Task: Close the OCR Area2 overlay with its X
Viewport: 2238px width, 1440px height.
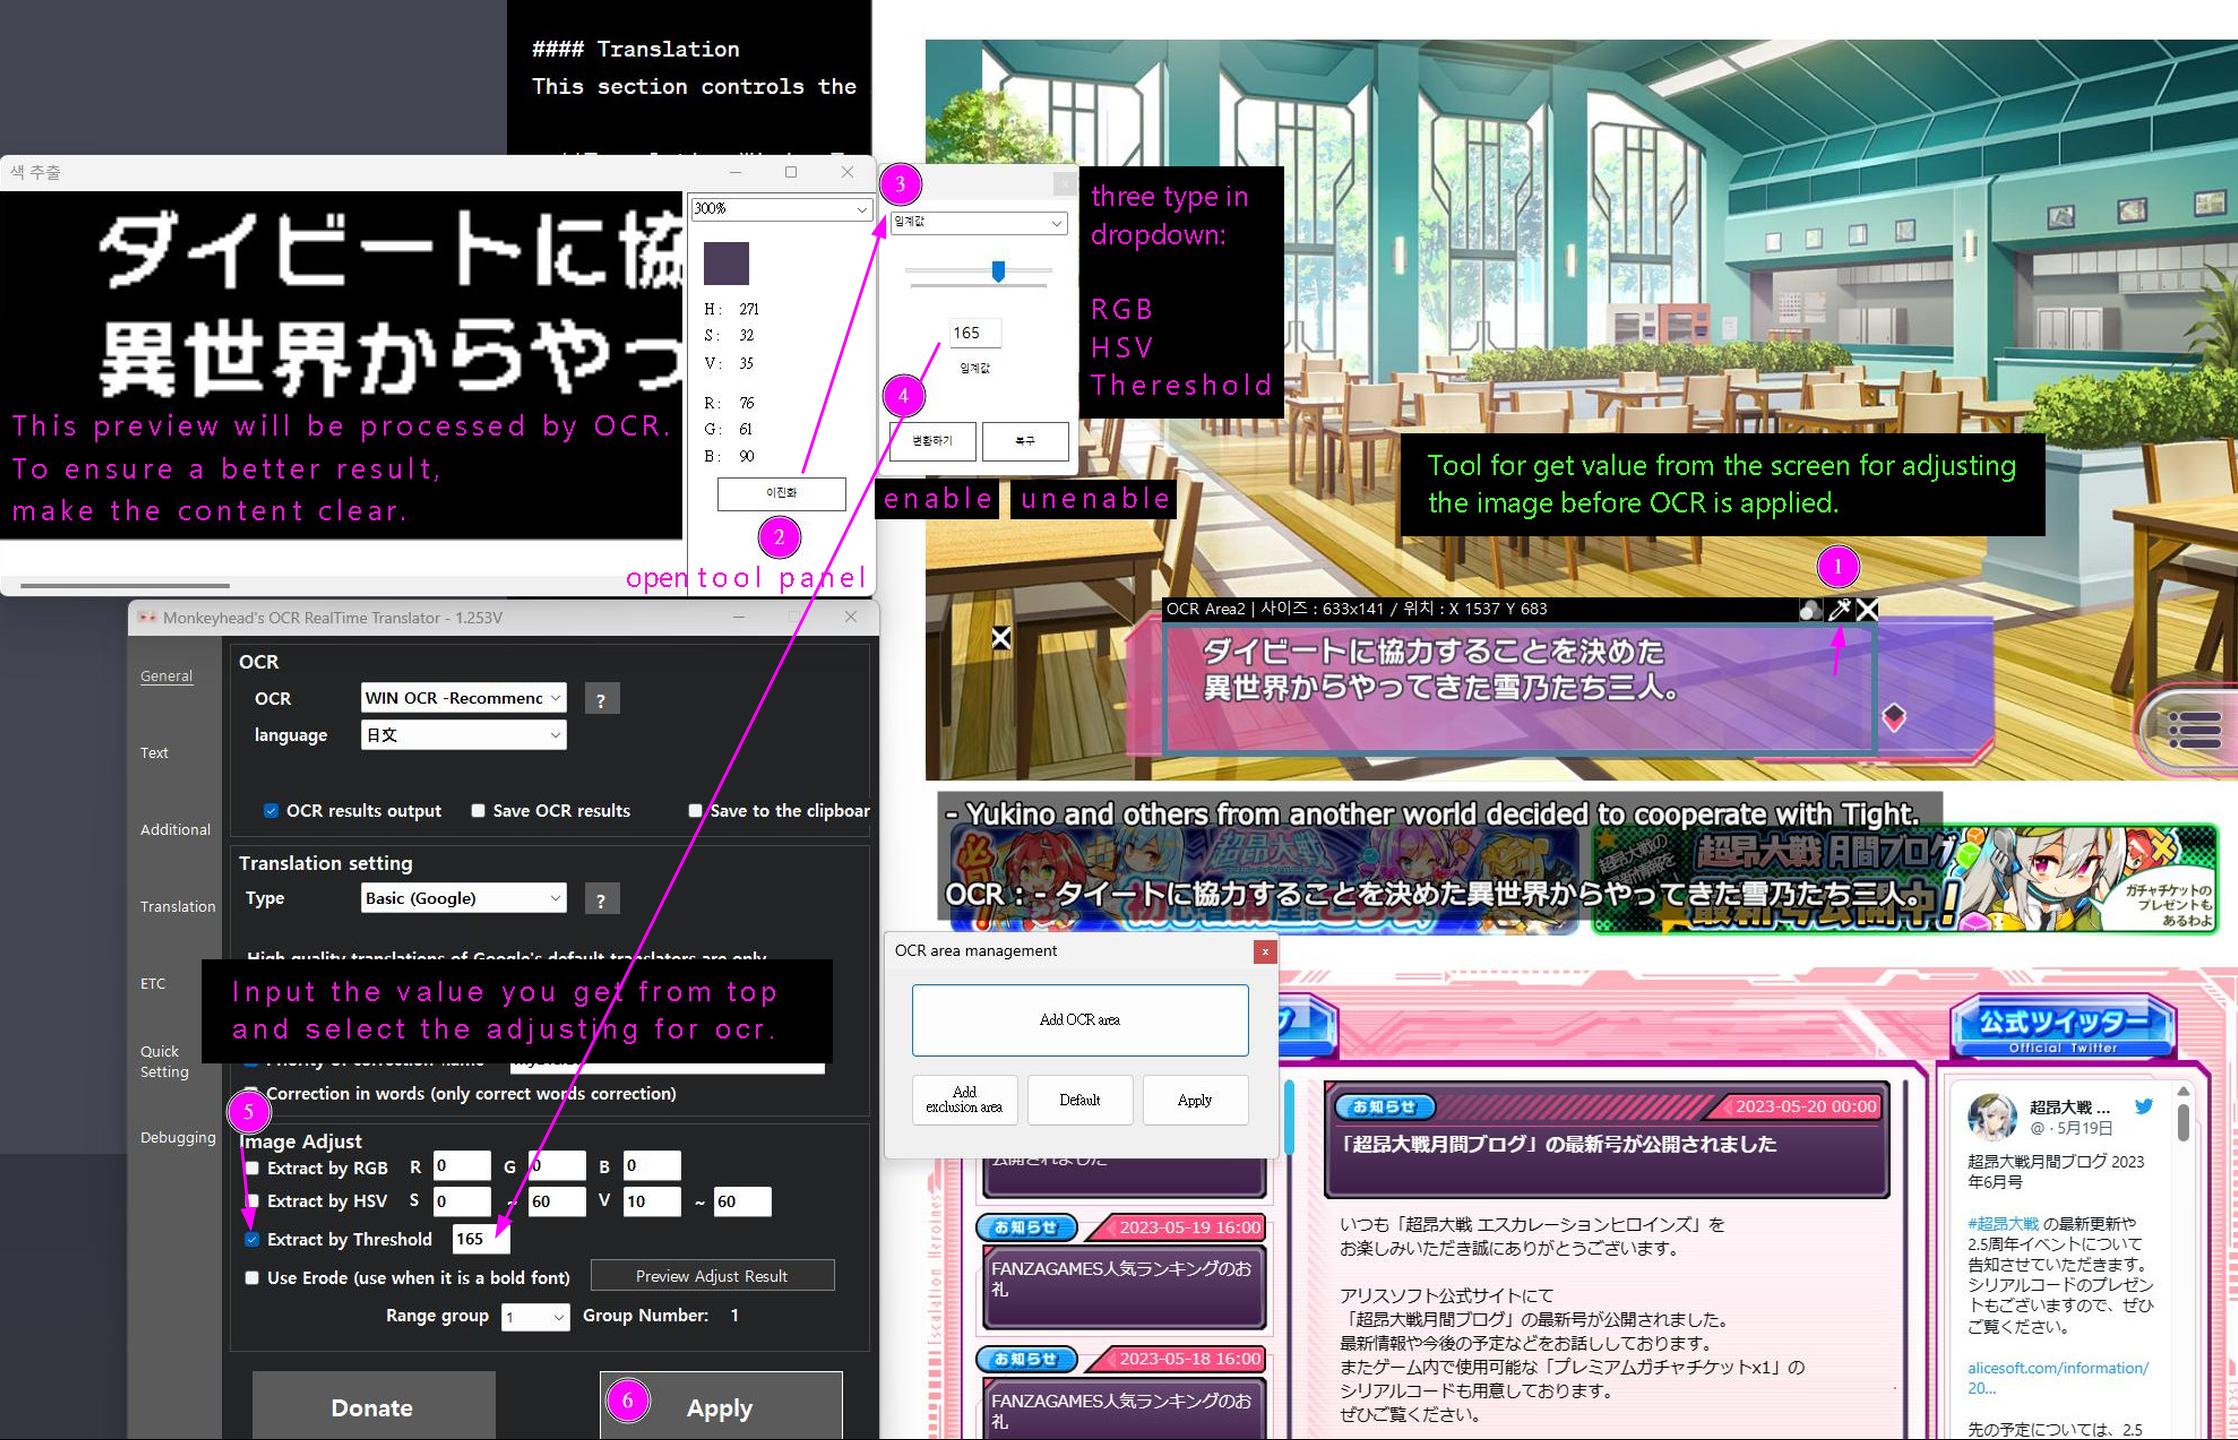Action: click(1867, 610)
